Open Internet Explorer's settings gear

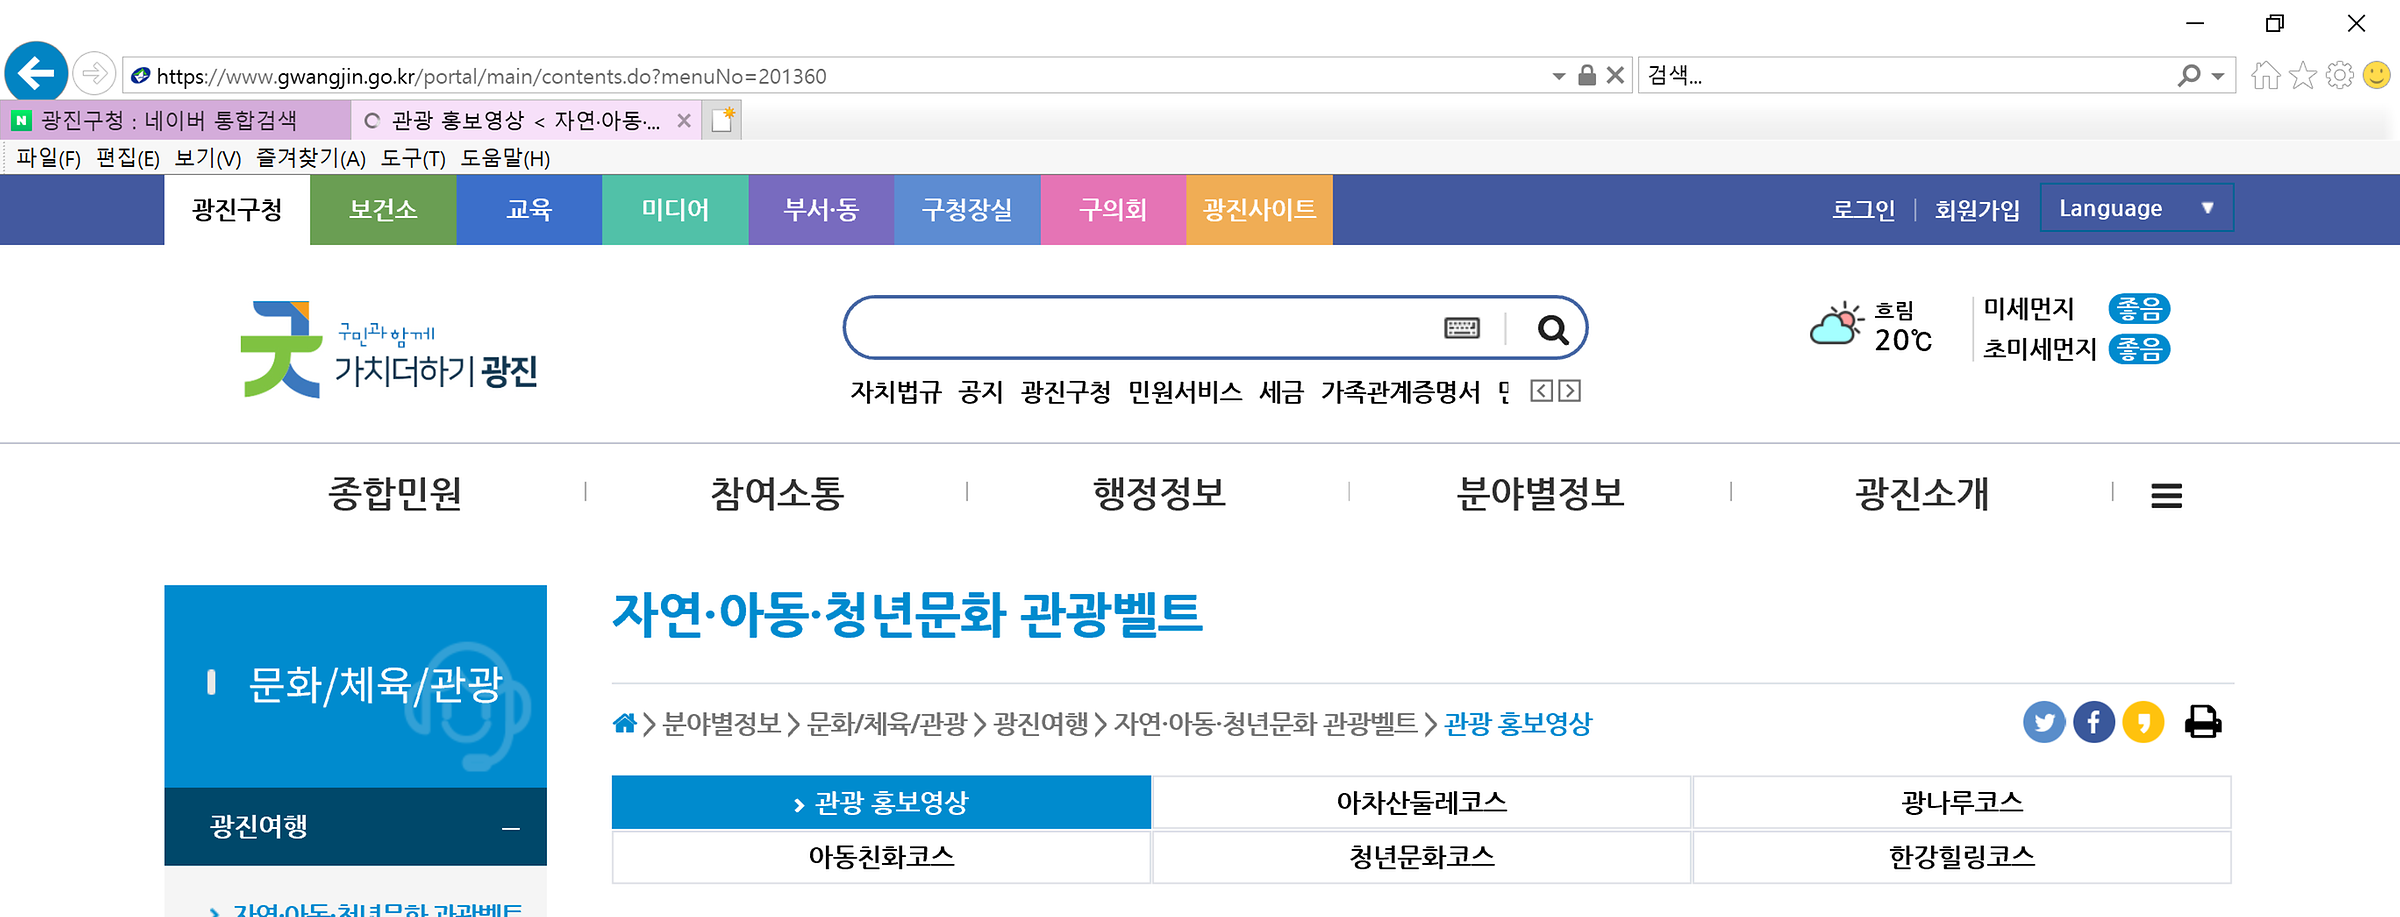pos(2338,74)
